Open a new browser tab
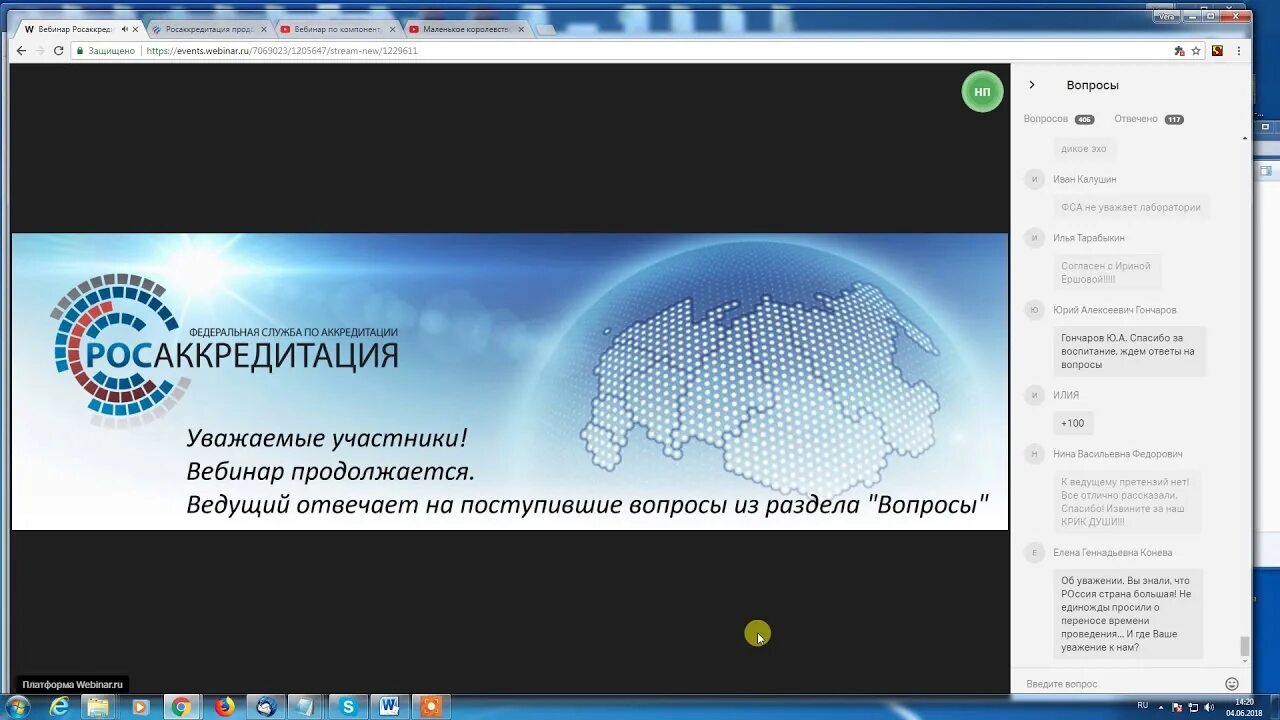The image size is (1280, 720). coord(546,29)
